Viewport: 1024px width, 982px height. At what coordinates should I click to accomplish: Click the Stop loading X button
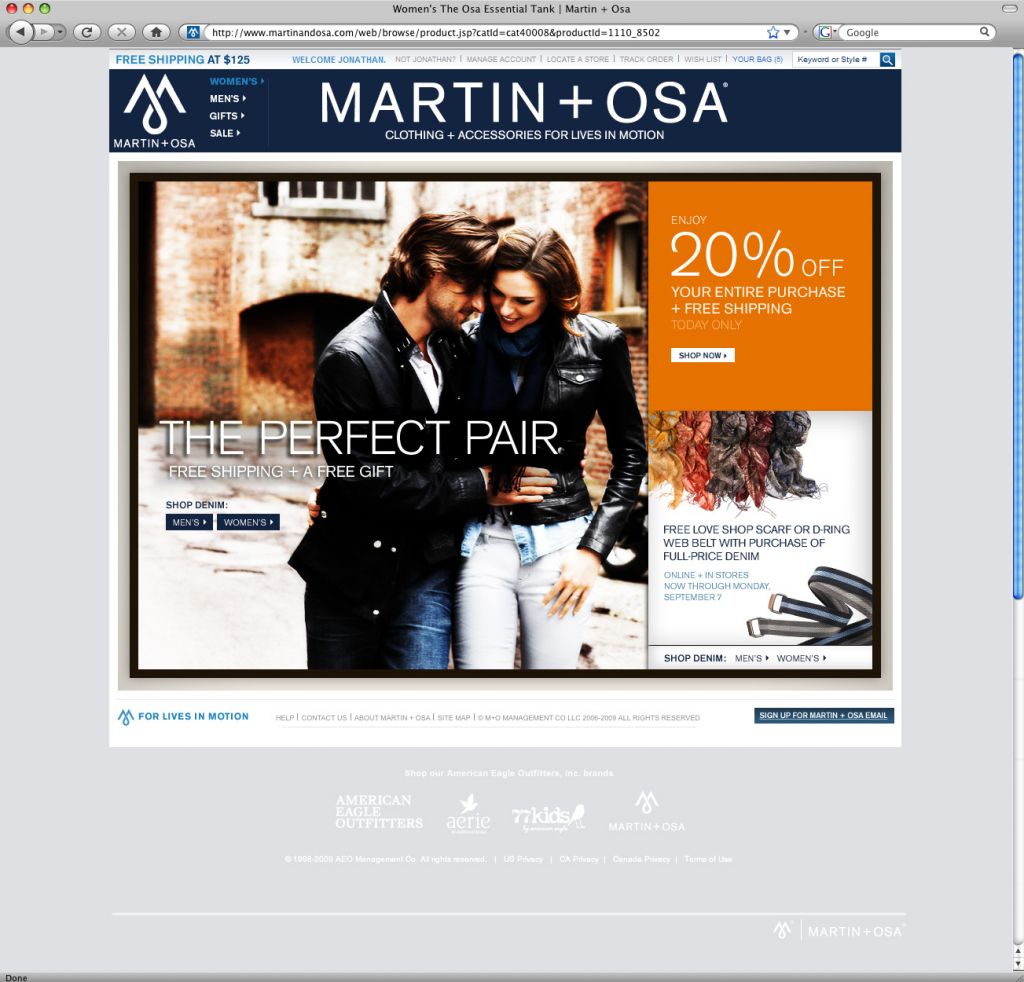coord(121,31)
